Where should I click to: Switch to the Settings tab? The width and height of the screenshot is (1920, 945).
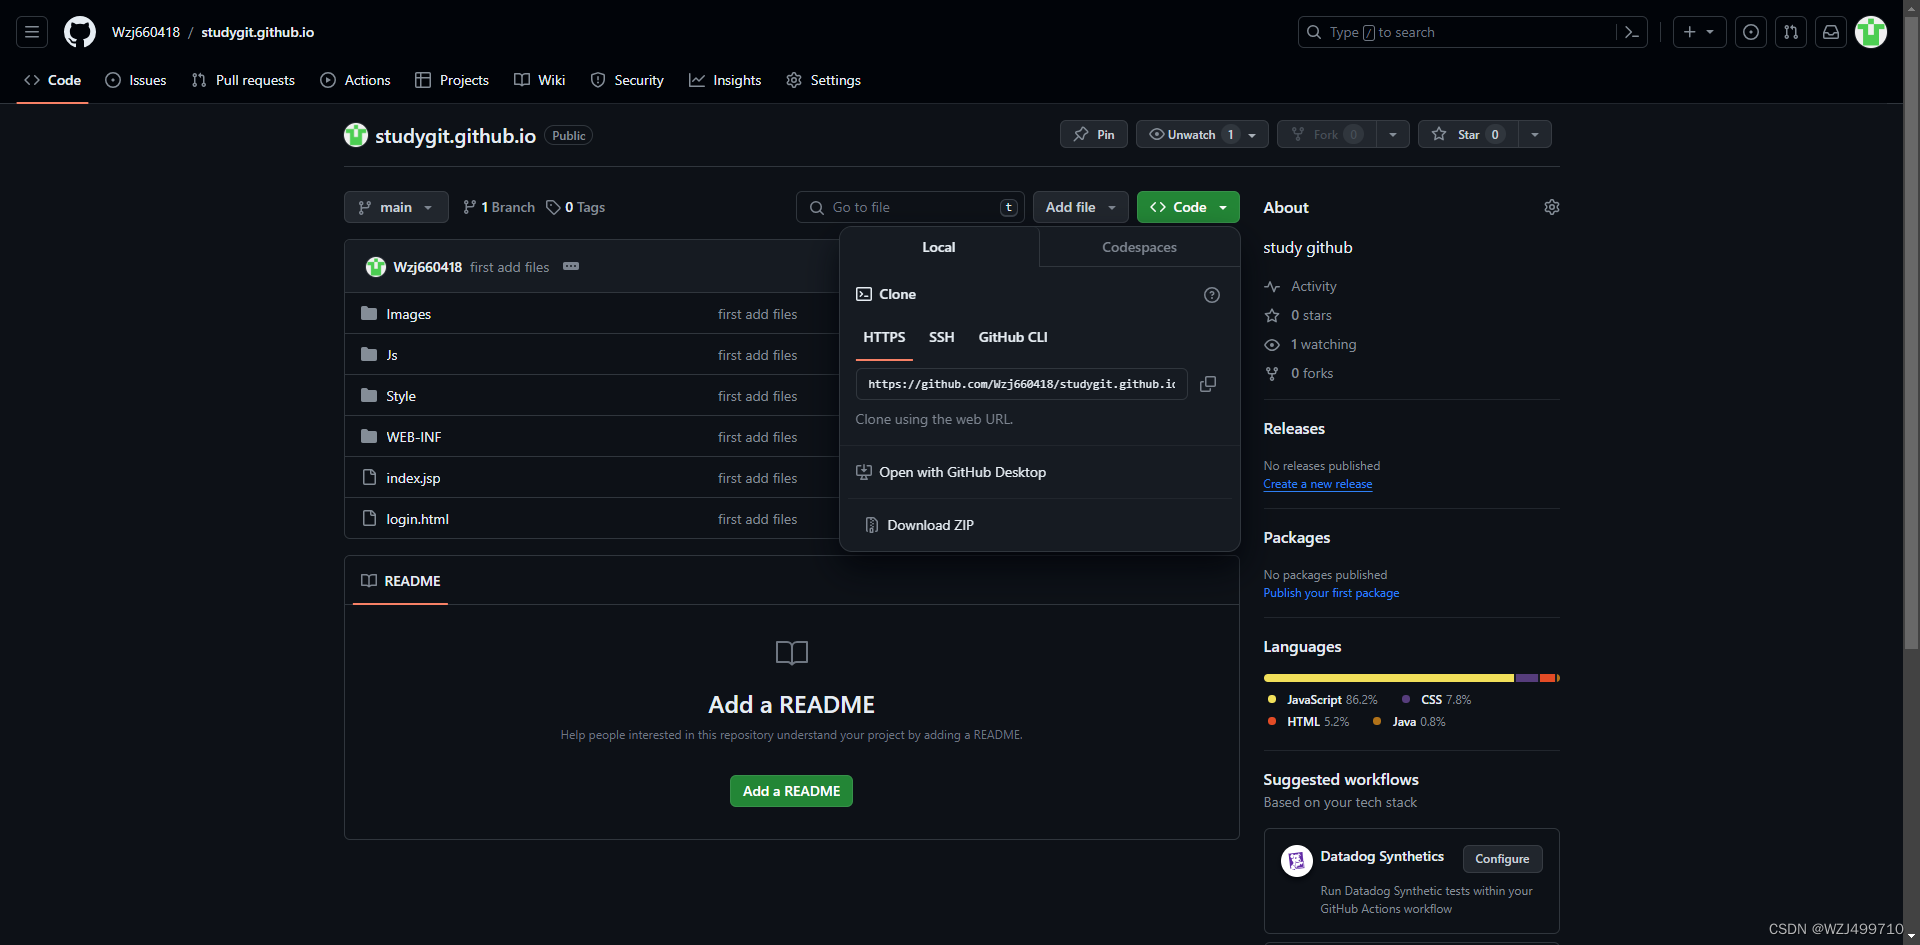(823, 80)
